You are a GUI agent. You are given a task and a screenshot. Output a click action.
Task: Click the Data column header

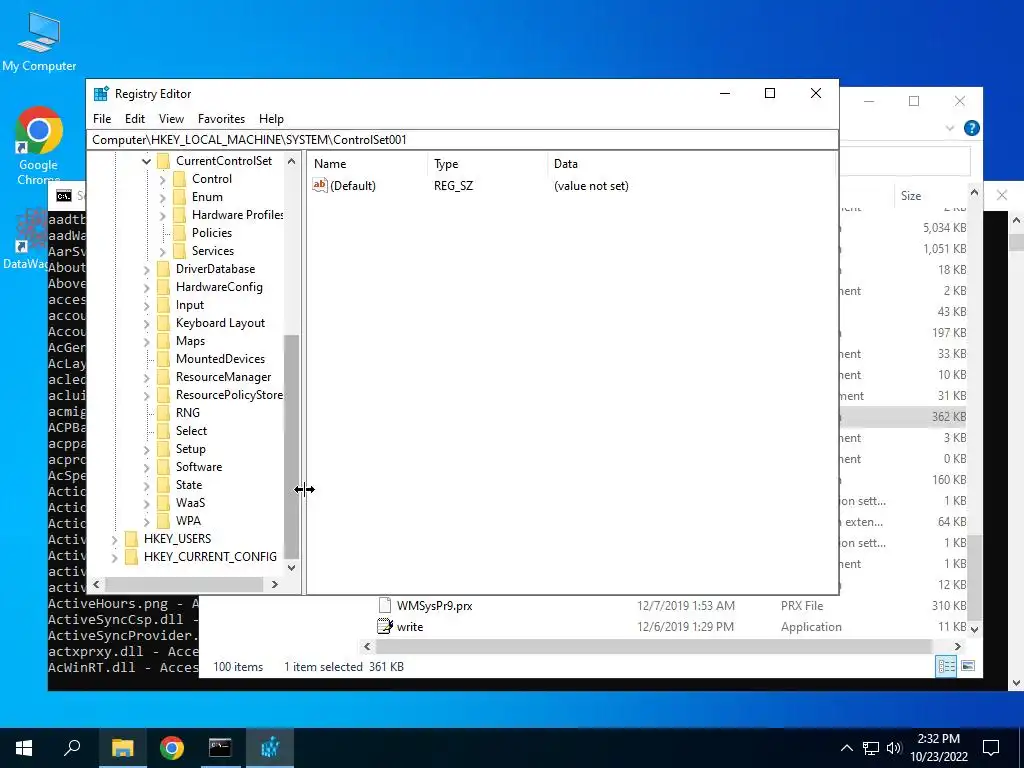(x=691, y=164)
